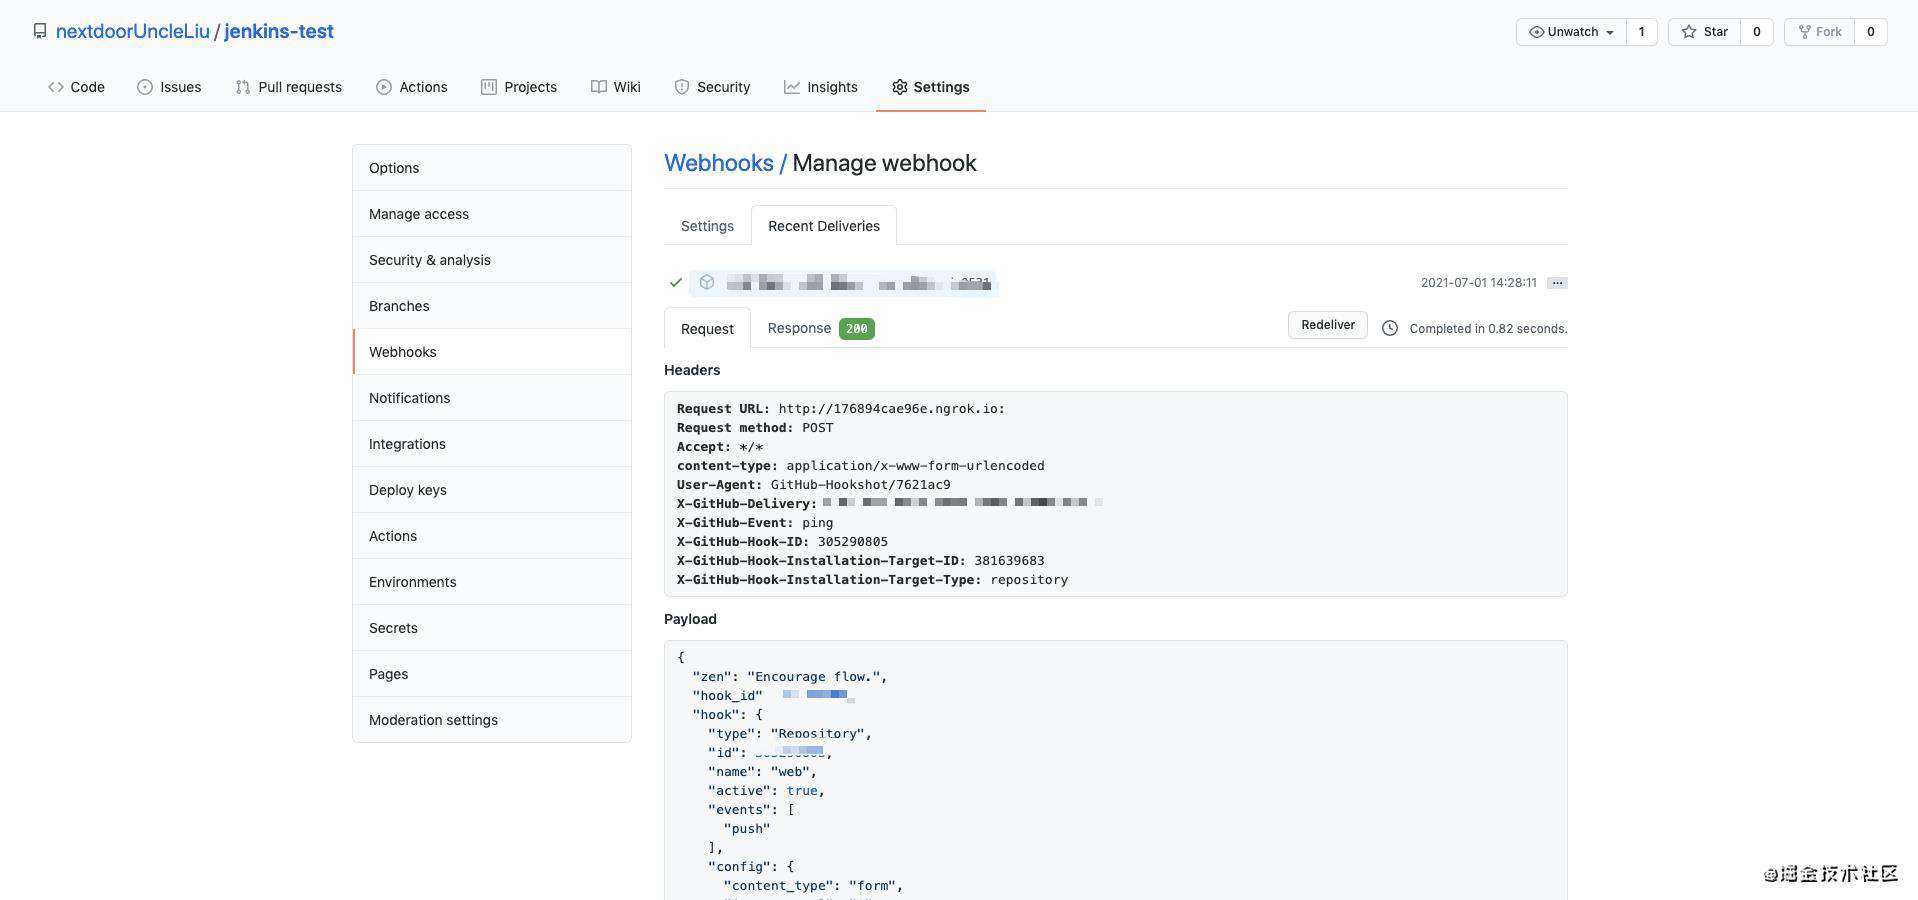Click the repository book icon beside nextdoorUncleLiu

point(40,31)
